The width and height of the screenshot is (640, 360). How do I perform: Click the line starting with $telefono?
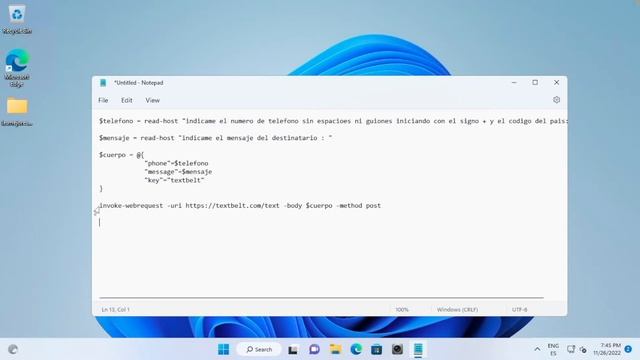[x=333, y=121]
